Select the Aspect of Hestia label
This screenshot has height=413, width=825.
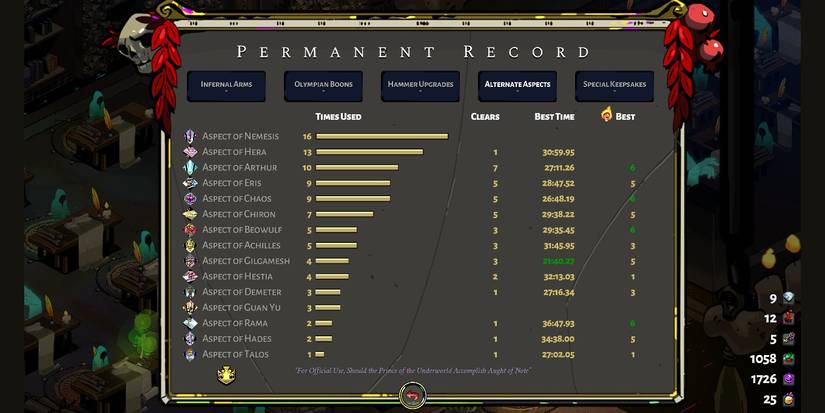pyautogui.click(x=237, y=276)
